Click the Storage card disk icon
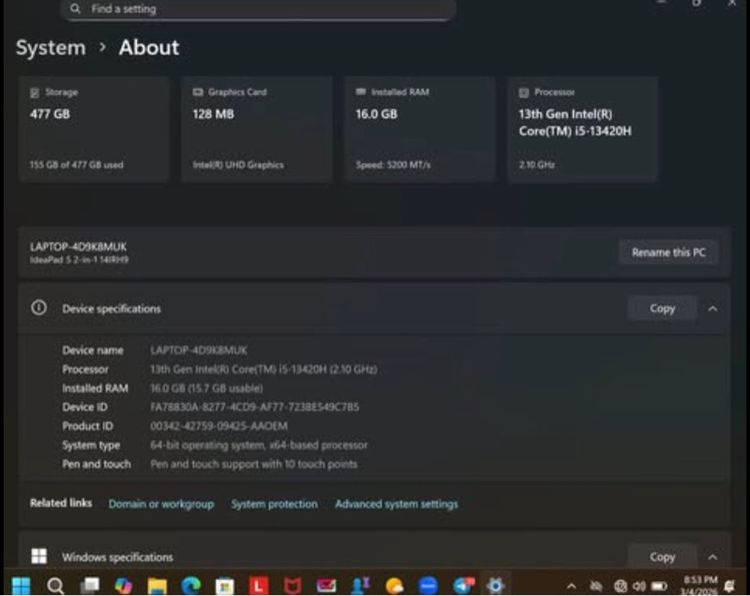Screen dimensions: 750x596 click(x=34, y=93)
